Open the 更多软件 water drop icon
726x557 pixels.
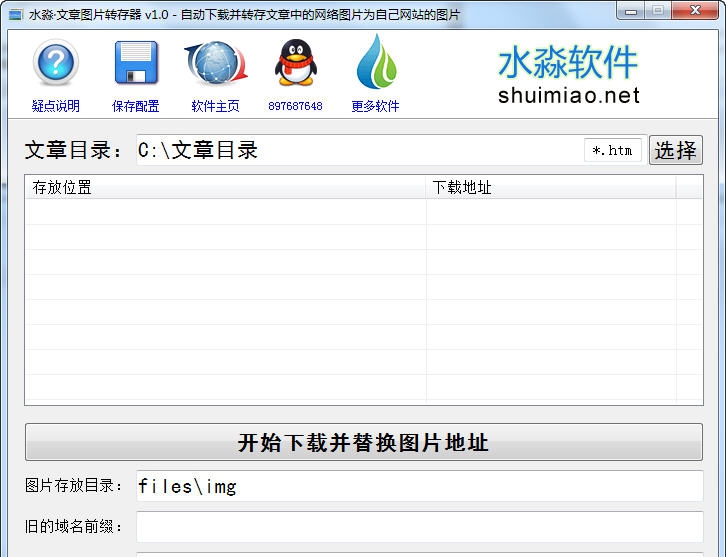tap(376, 62)
